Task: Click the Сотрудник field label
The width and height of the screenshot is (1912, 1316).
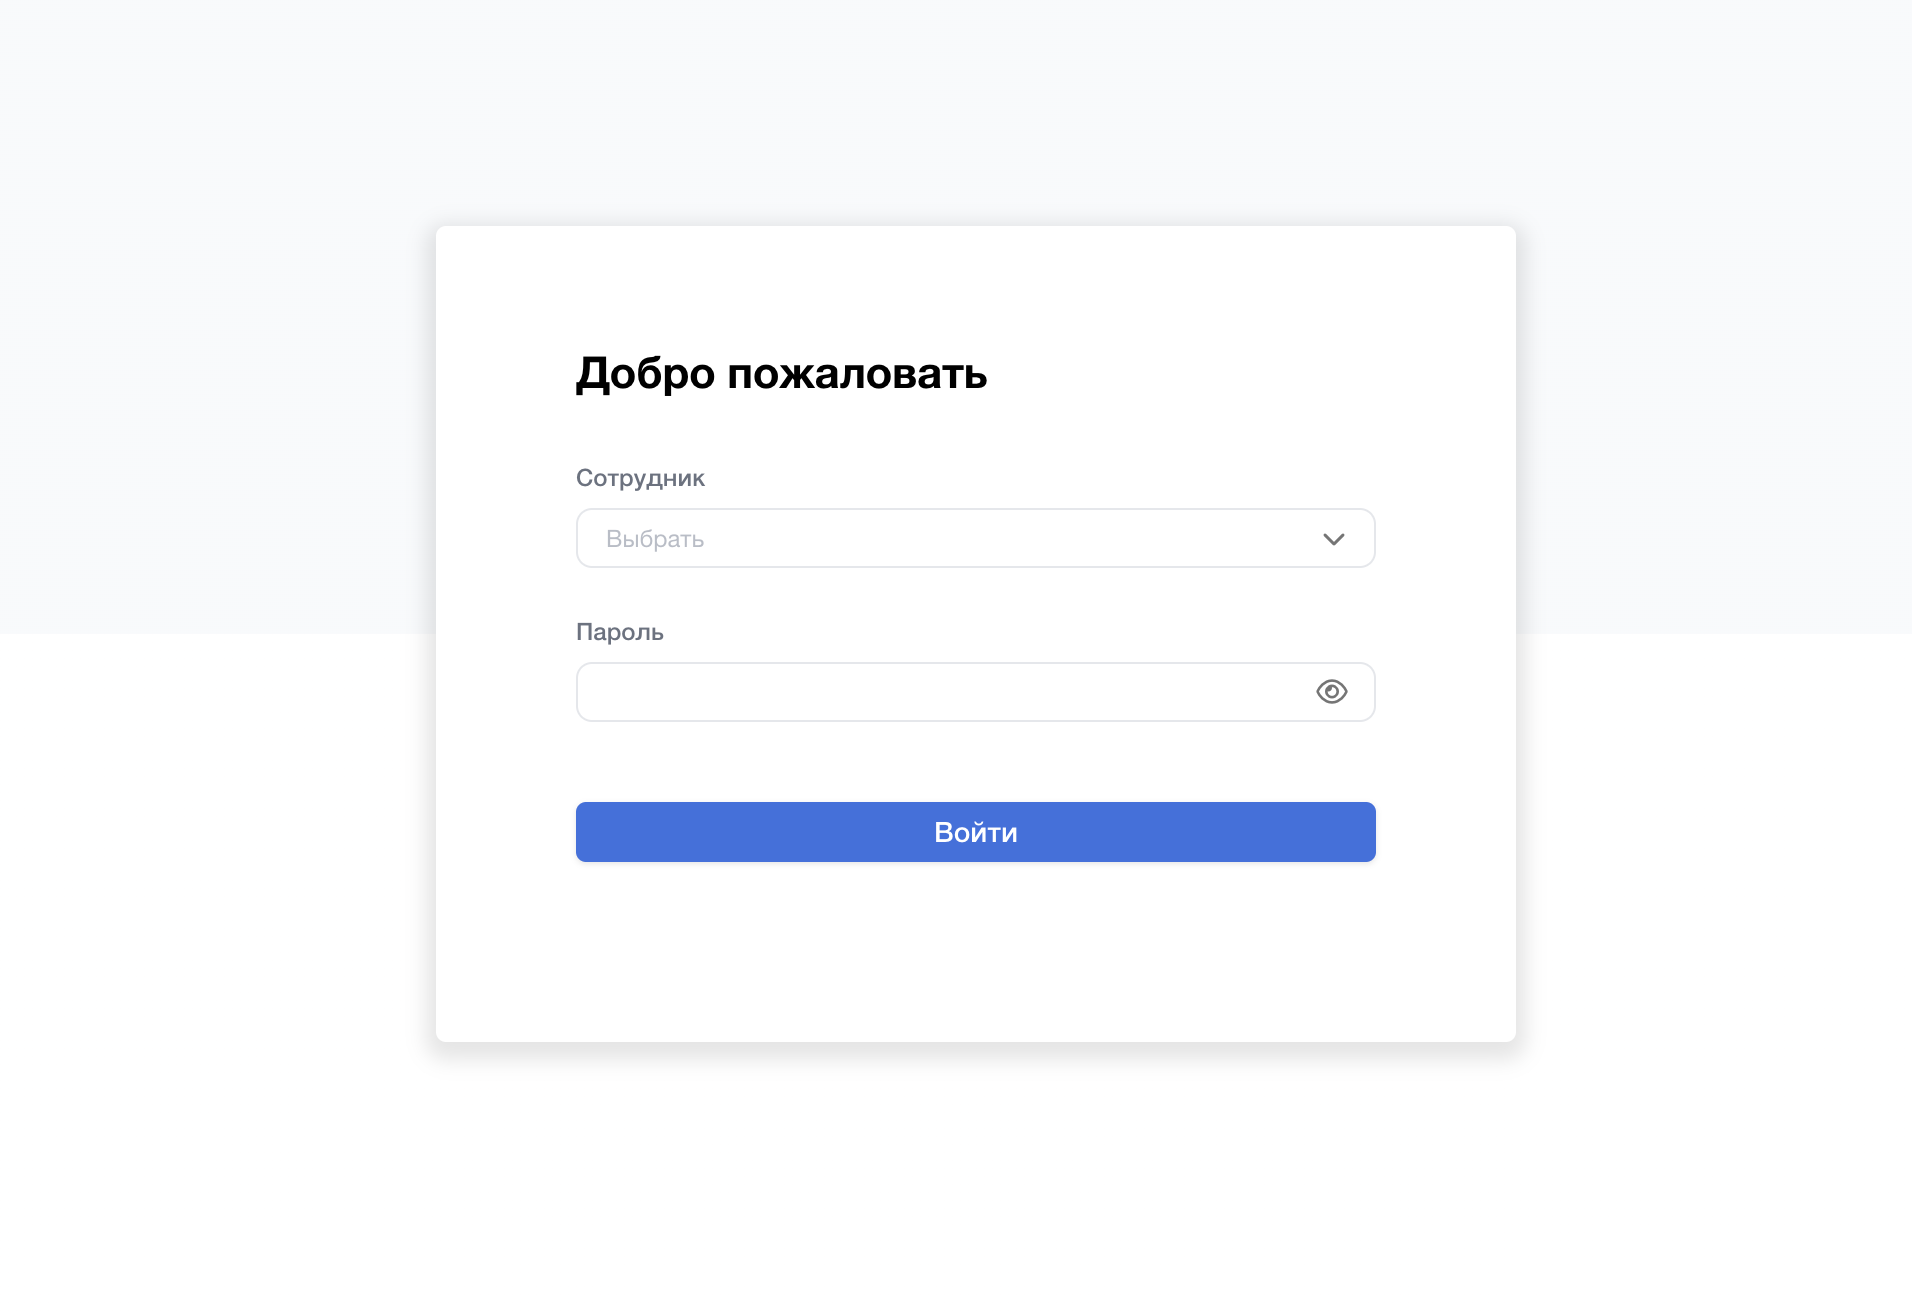Action: 640,478
